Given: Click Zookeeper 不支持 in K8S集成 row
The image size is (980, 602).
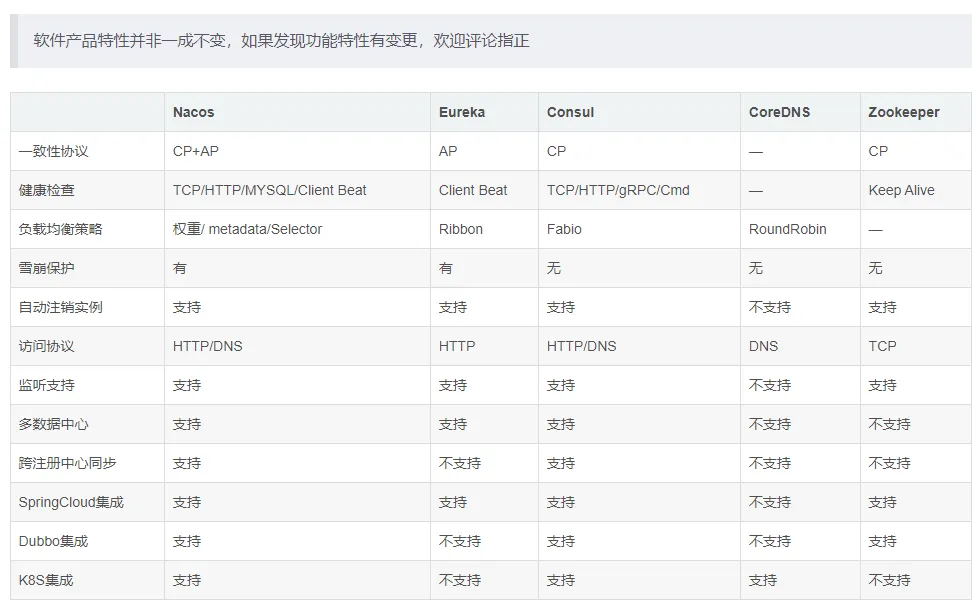Looking at the screenshot, I should (x=889, y=580).
